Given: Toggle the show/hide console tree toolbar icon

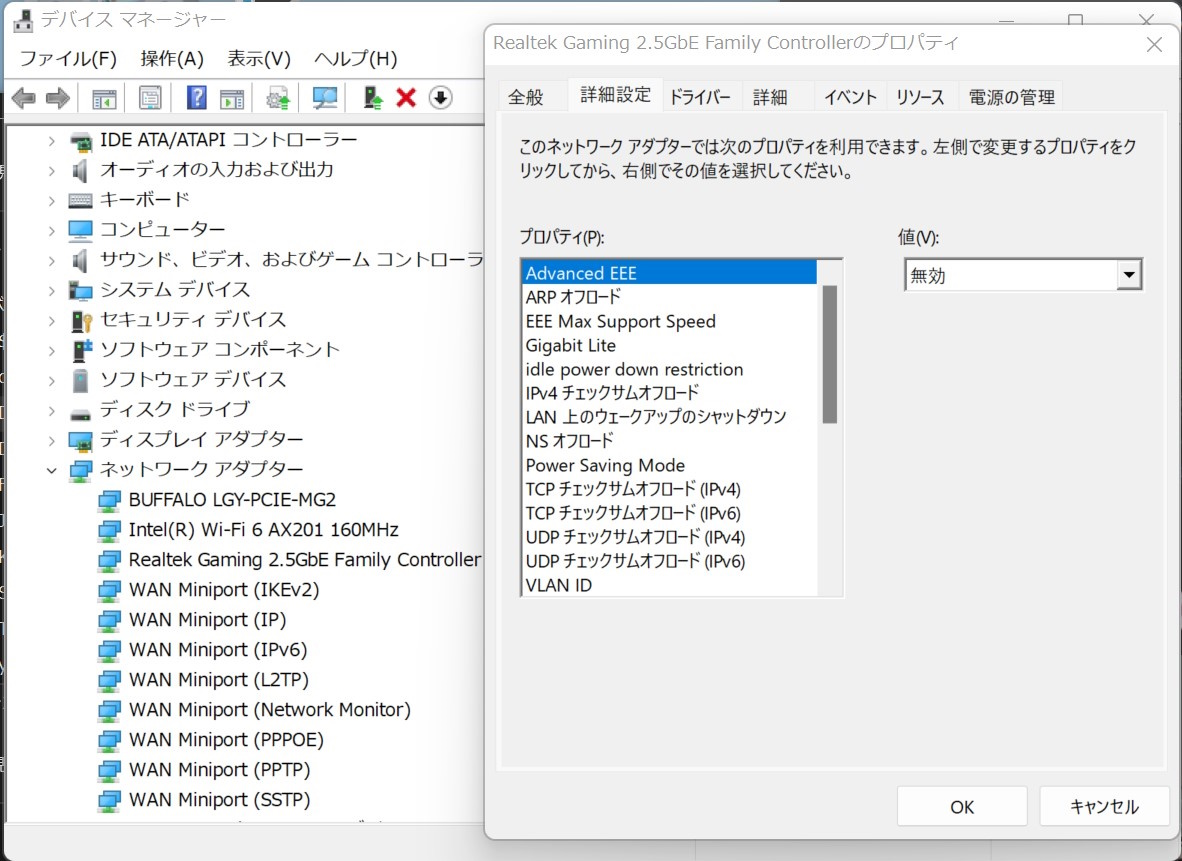Looking at the screenshot, I should click(x=104, y=98).
